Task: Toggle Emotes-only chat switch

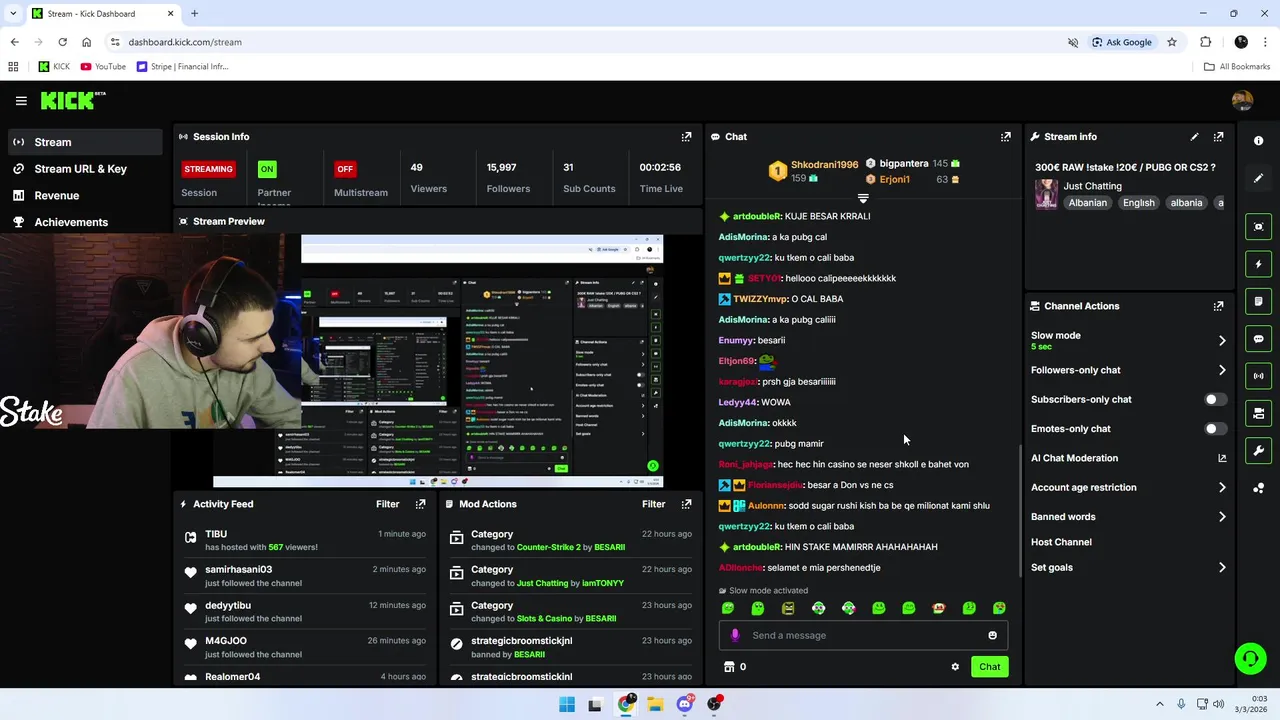Action: [1215, 429]
